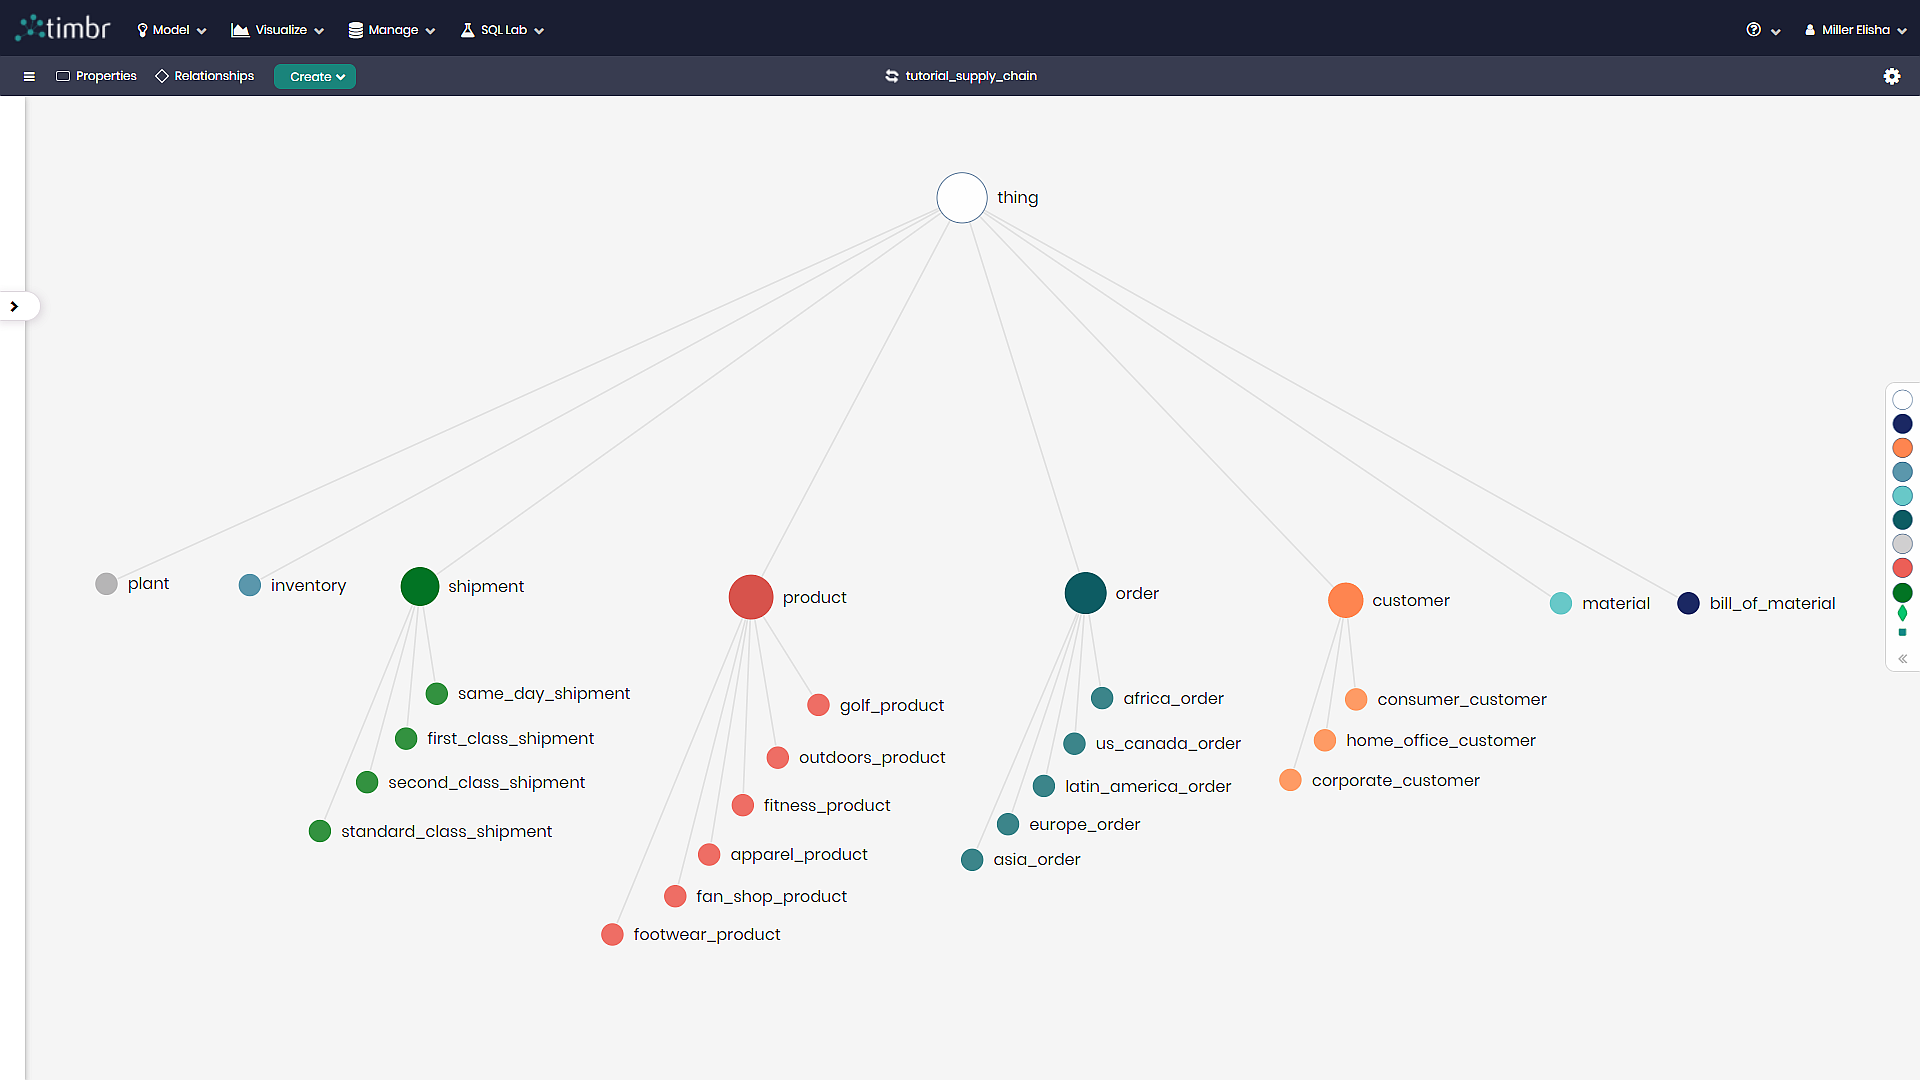The width and height of the screenshot is (1920, 1080).
Task: Click the timbr logo
Action: tap(63, 28)
